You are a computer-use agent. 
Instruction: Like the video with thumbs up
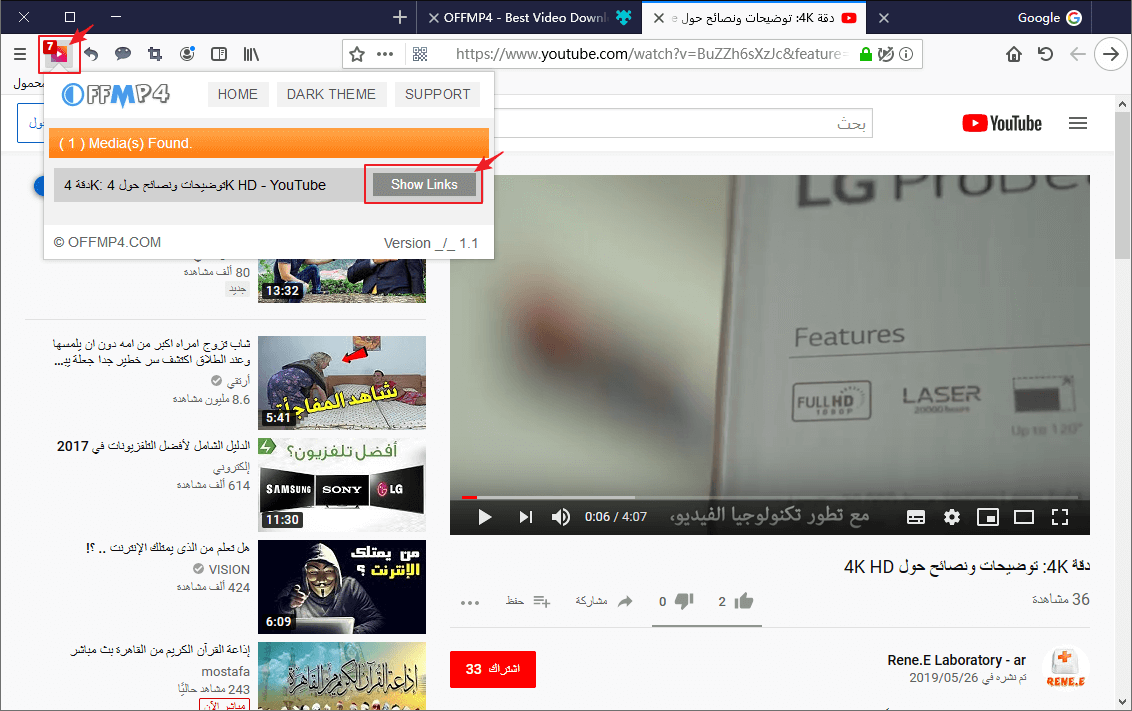(x=744, y=601)
